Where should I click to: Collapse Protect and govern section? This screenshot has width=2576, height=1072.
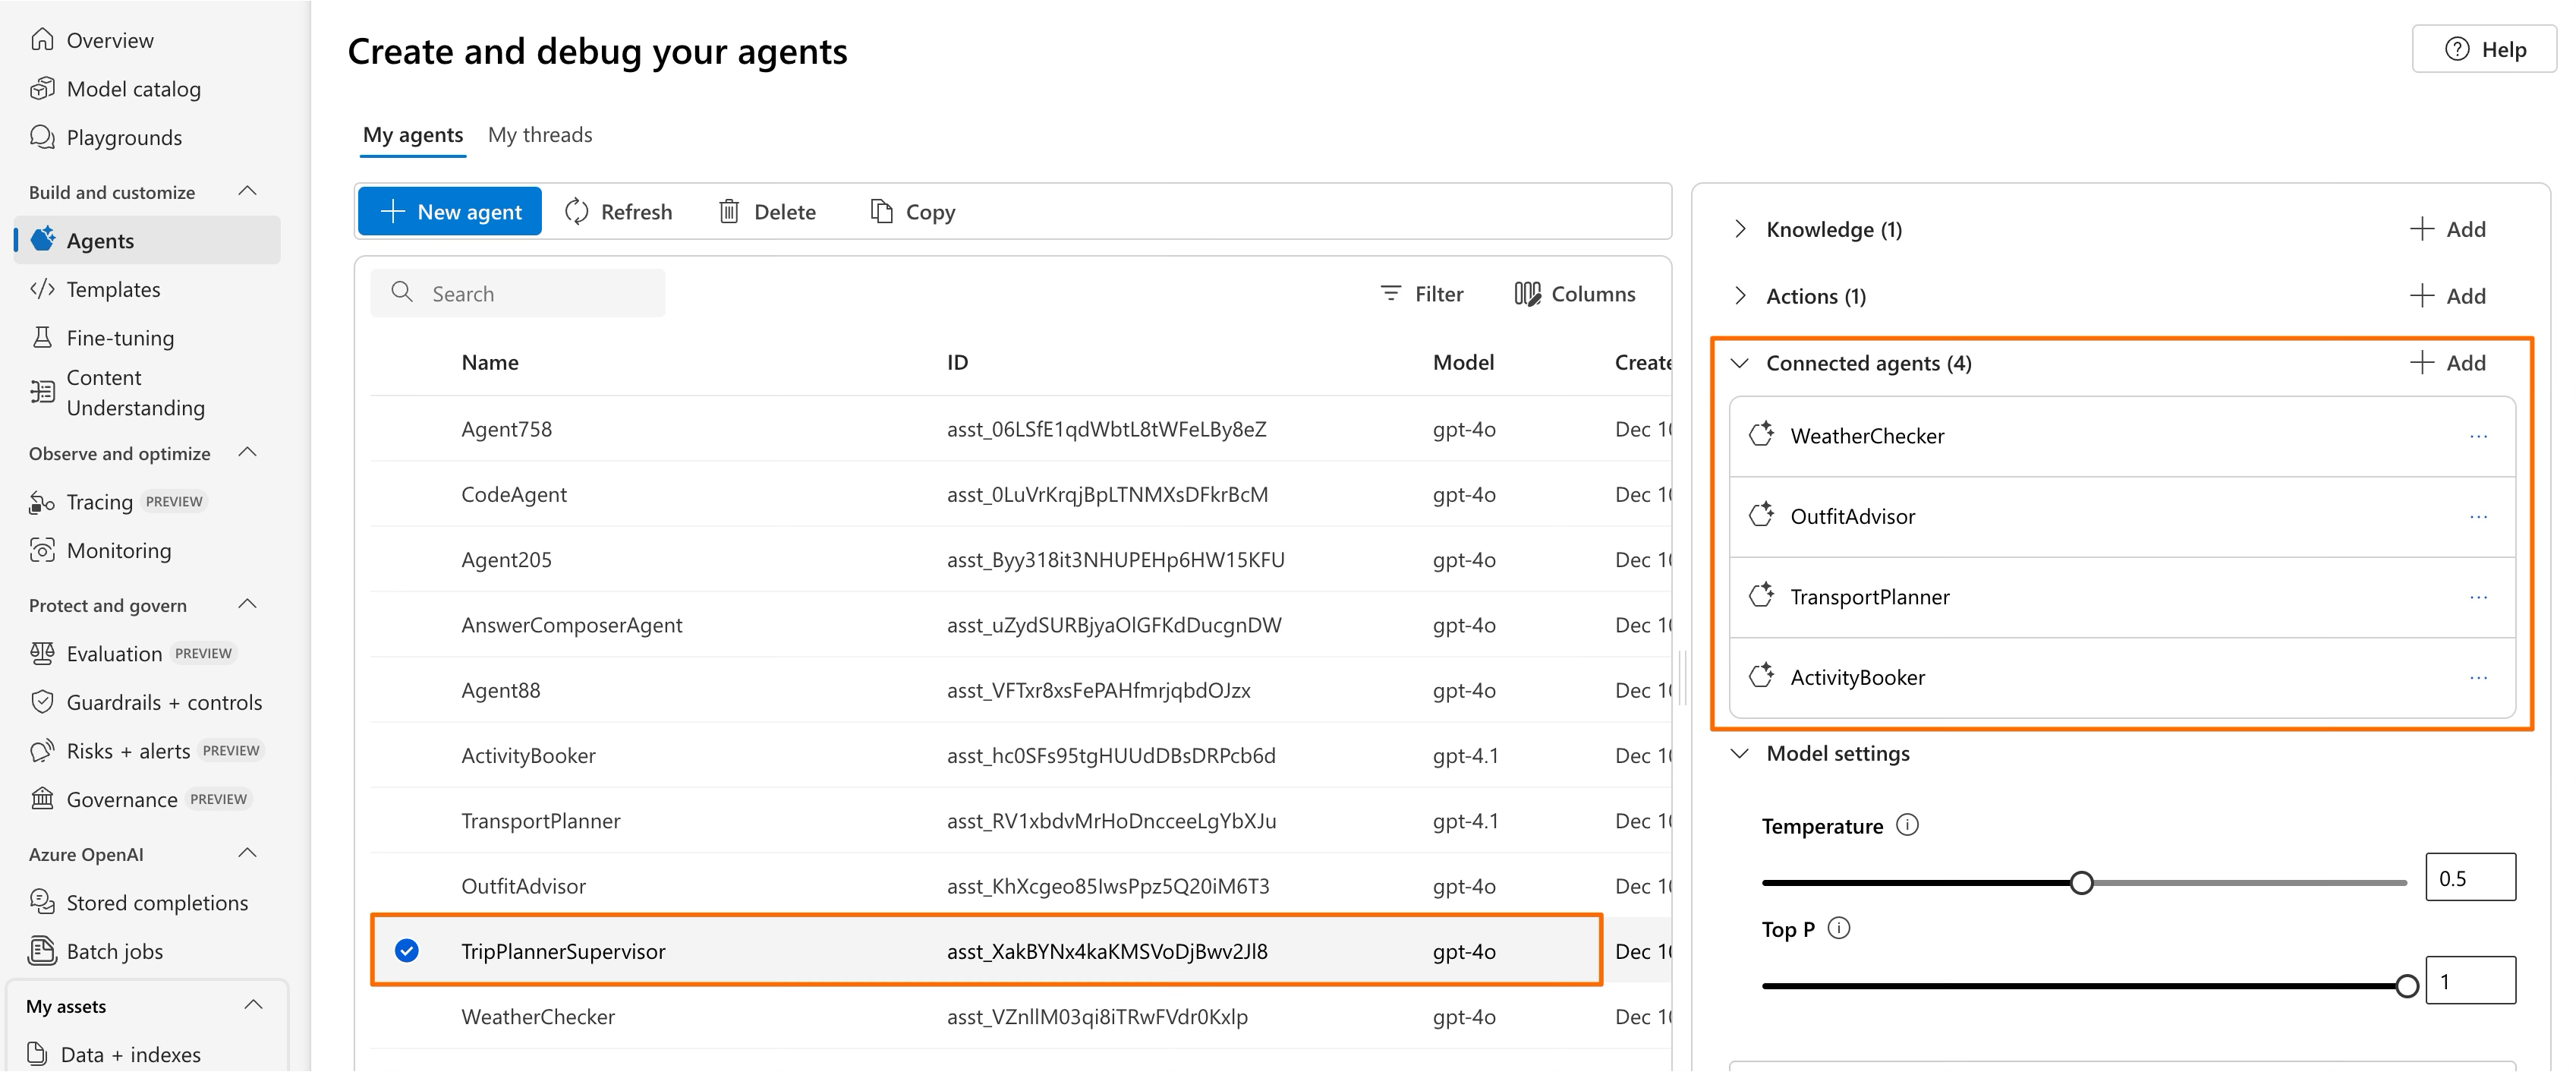[248, 604]
